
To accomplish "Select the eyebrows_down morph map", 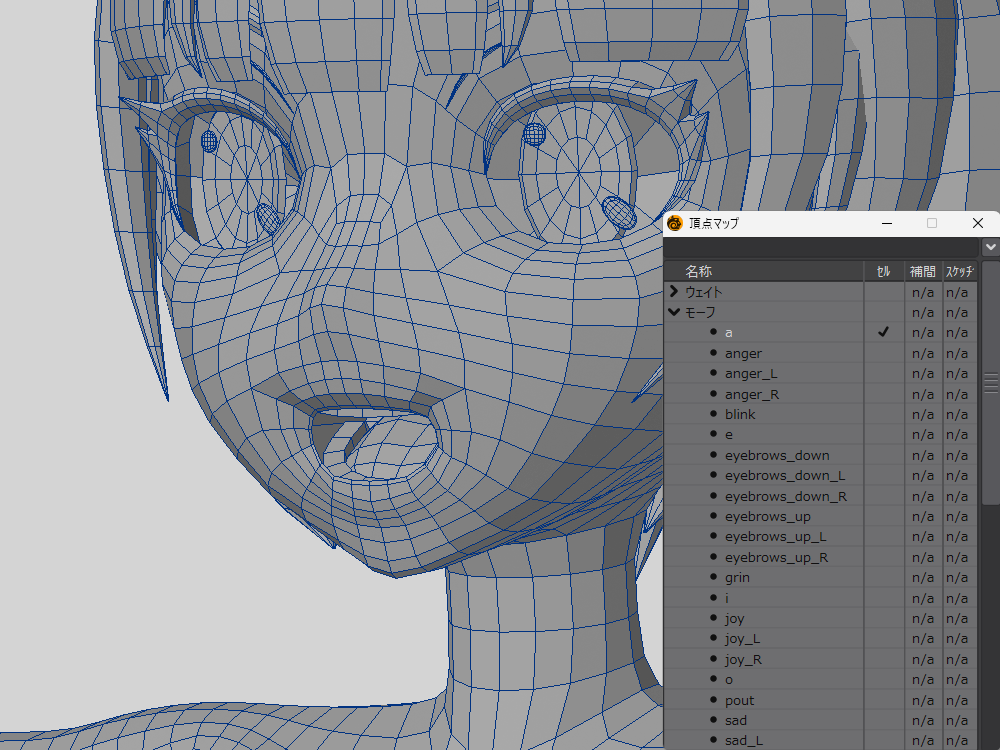I will 777,455.
